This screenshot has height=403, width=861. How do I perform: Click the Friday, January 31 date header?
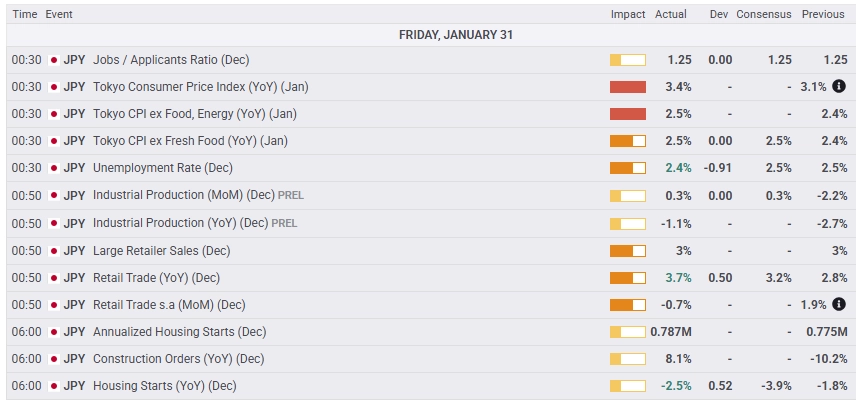(456, 35)
